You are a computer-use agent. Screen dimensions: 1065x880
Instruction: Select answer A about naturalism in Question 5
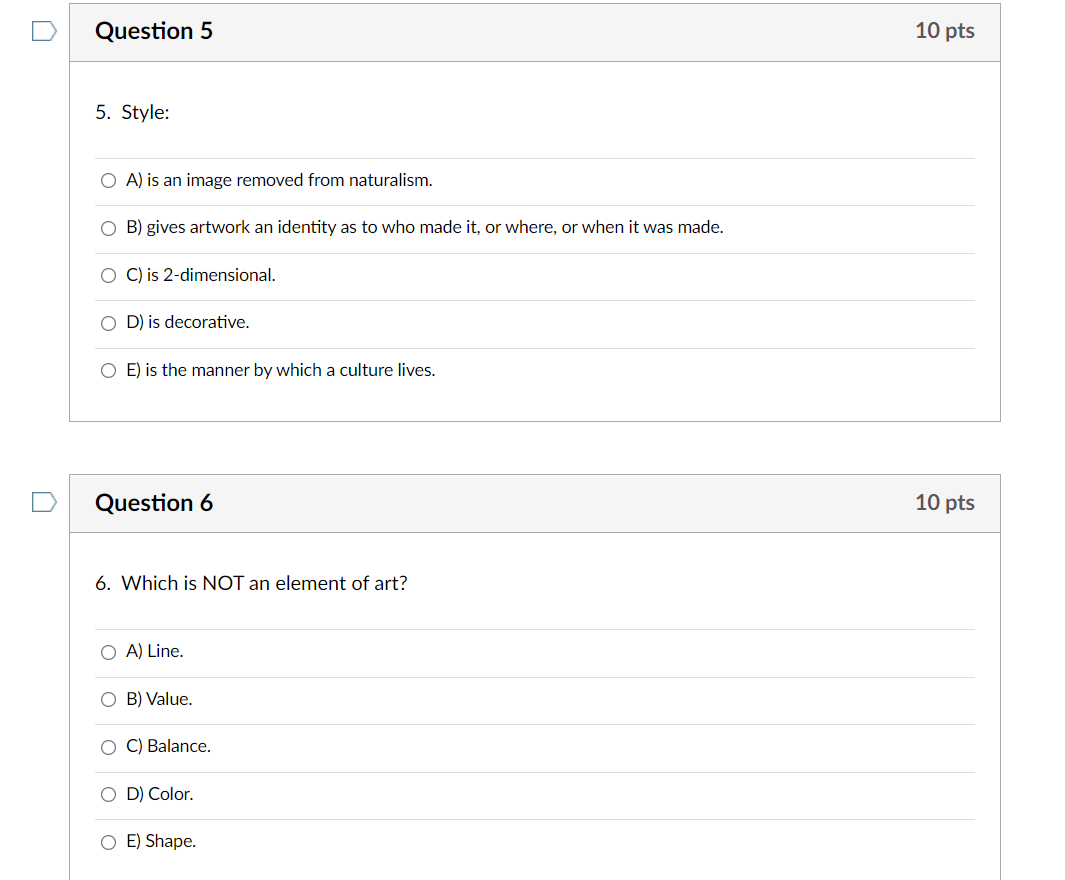coord(108,180)
